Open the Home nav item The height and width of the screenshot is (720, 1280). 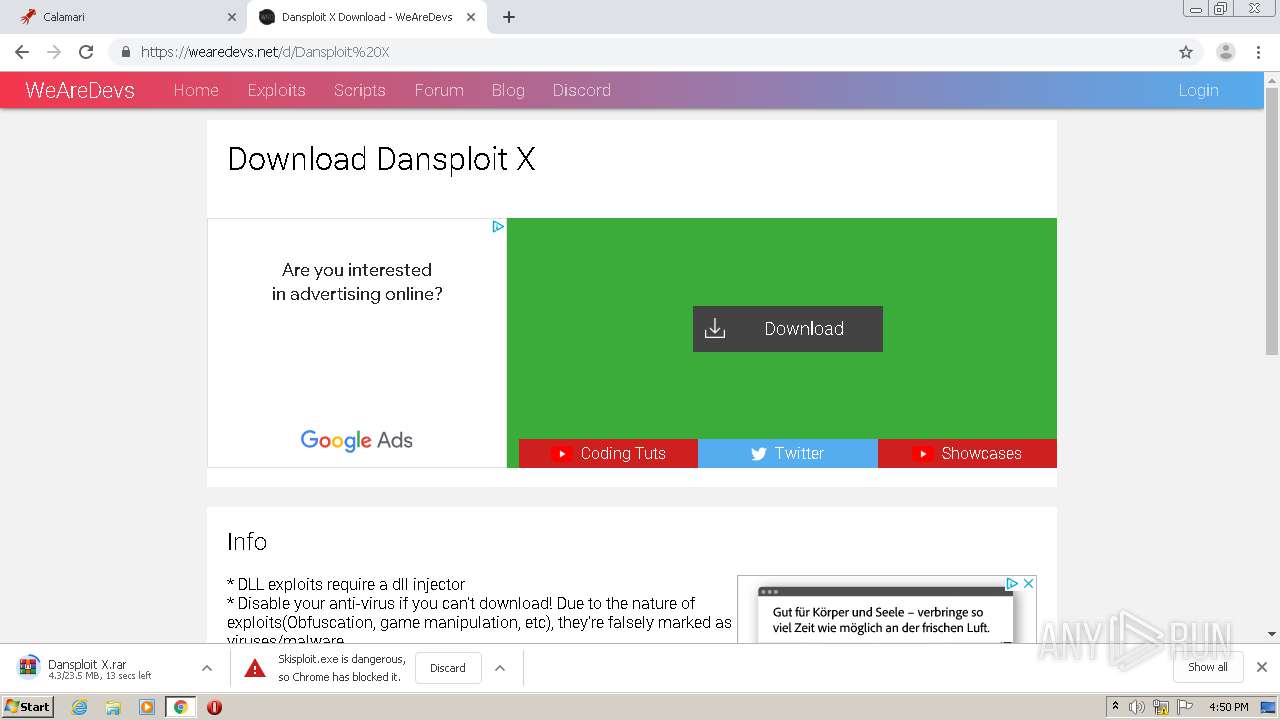(196, 90)
